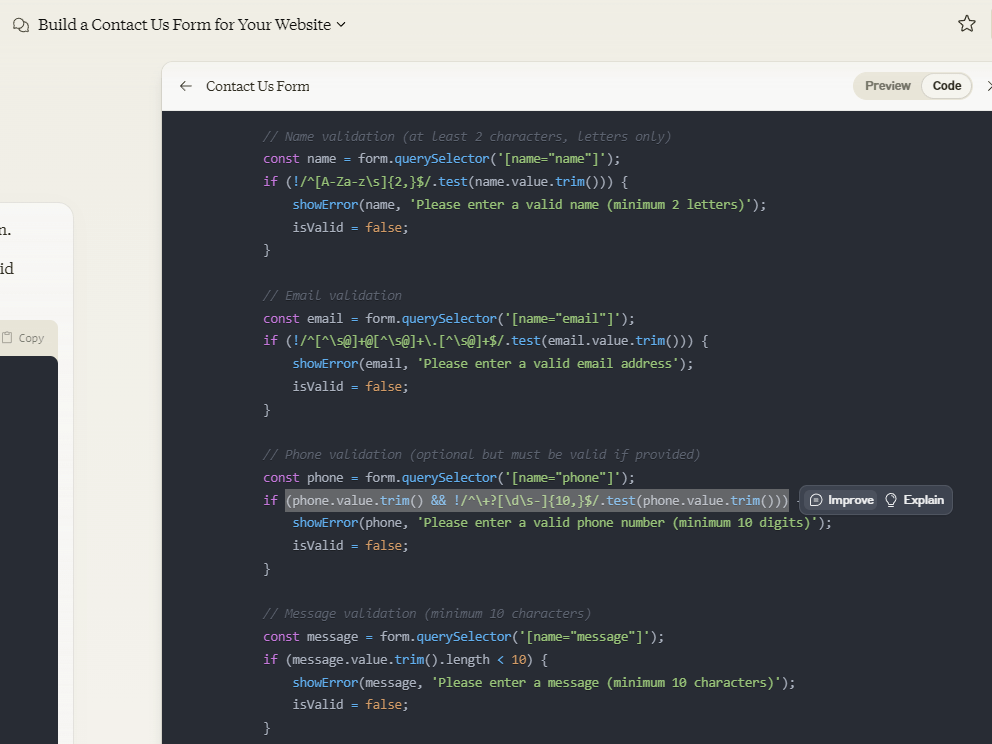Click the name regex test condition line
The height and width of the screenshot is (744, 992).
coord(445,182)
